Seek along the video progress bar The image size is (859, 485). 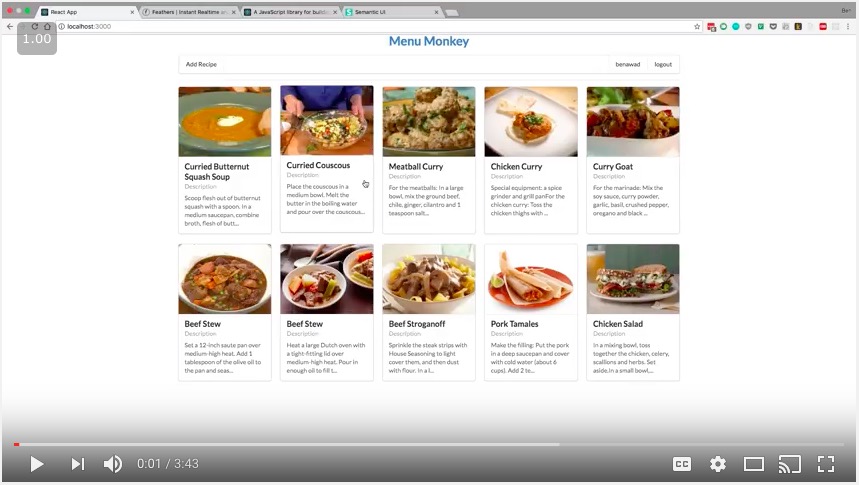click(430, 444)
